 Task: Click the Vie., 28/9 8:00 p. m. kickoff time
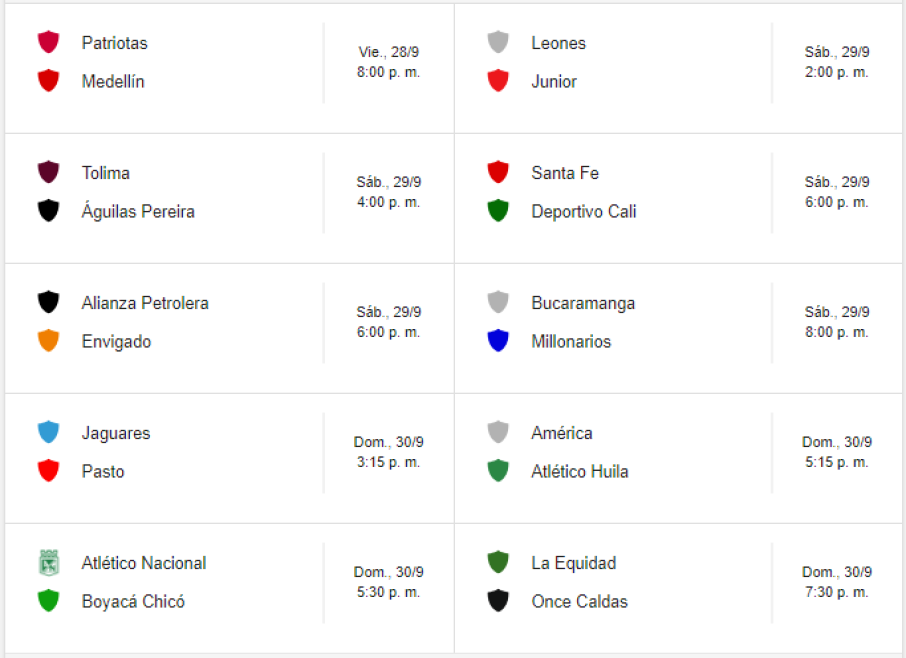388,62
